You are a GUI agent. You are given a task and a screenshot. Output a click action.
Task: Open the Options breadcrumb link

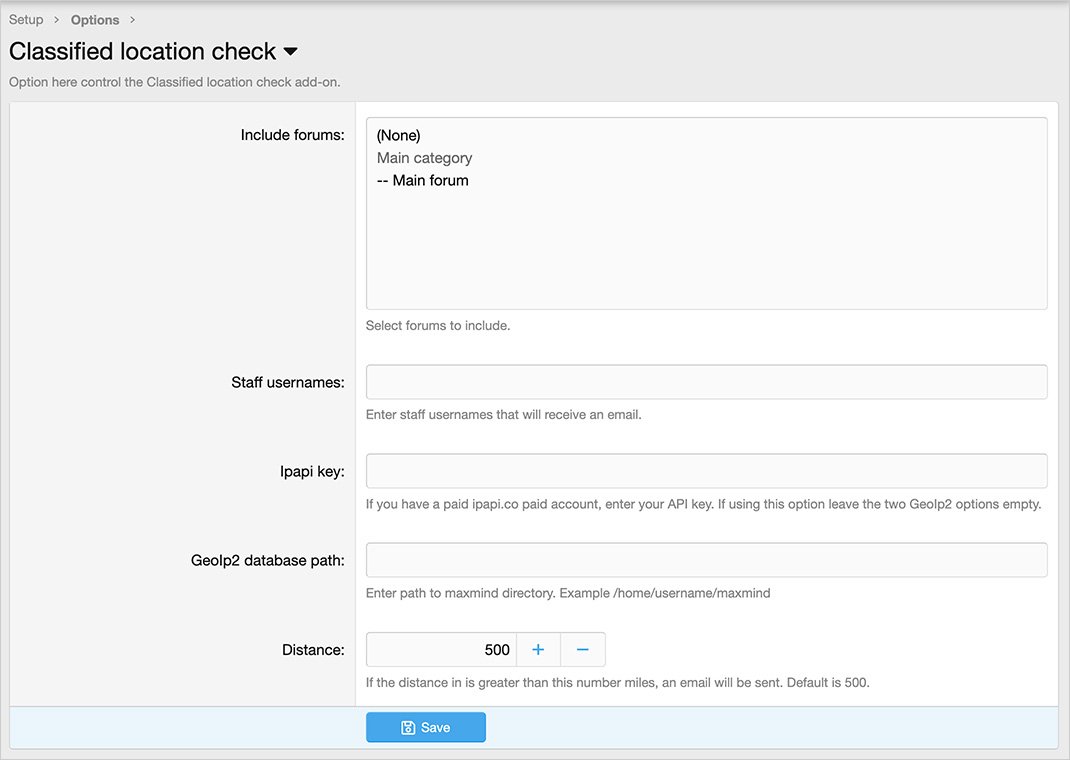[x=95, y=20]
